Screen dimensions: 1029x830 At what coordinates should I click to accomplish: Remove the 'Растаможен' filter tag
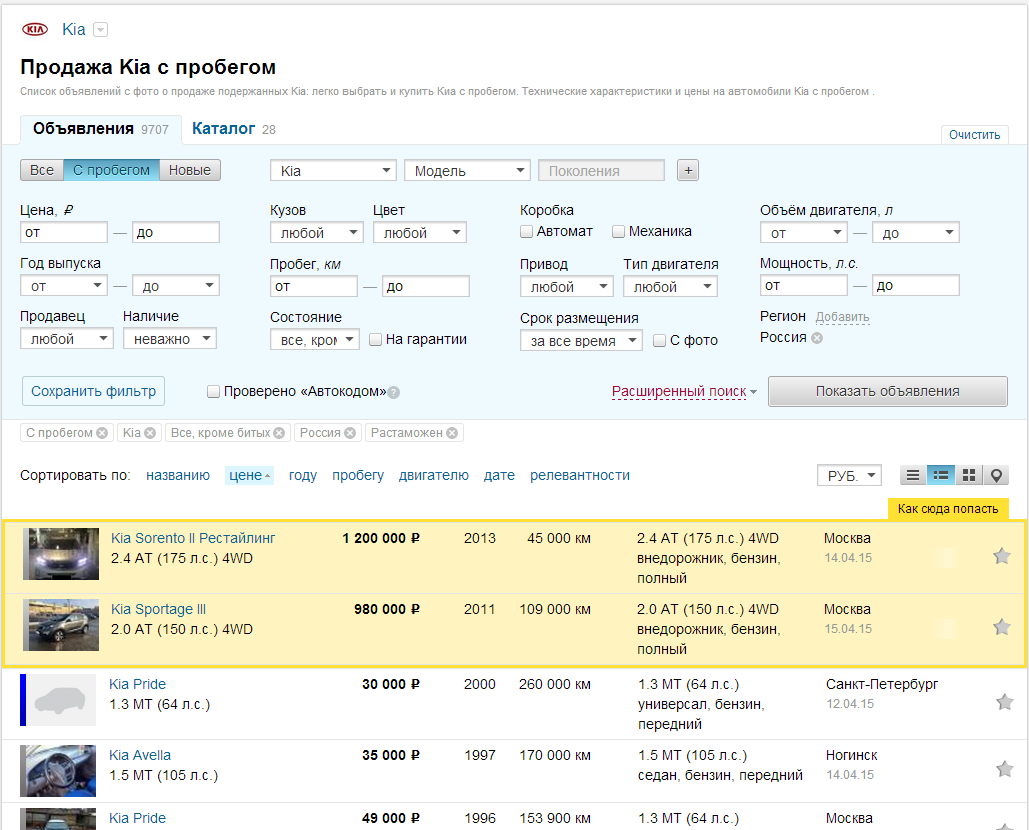[x=452, y=433]
